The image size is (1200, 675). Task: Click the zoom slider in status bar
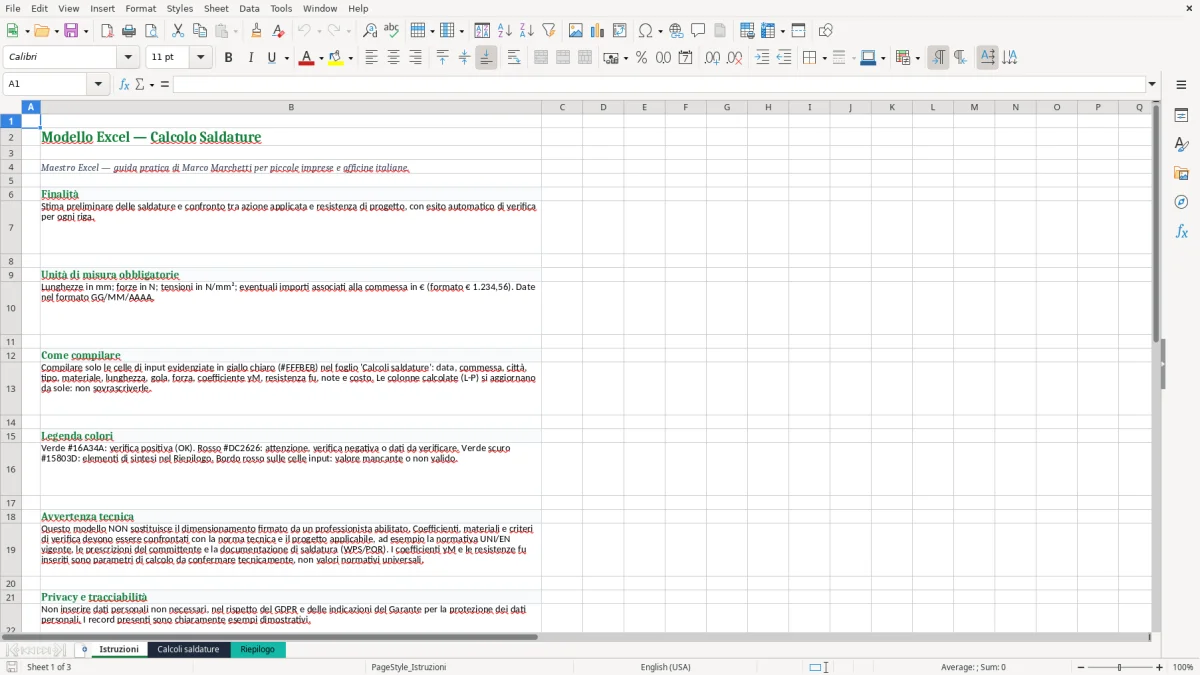pos(1119,667)
